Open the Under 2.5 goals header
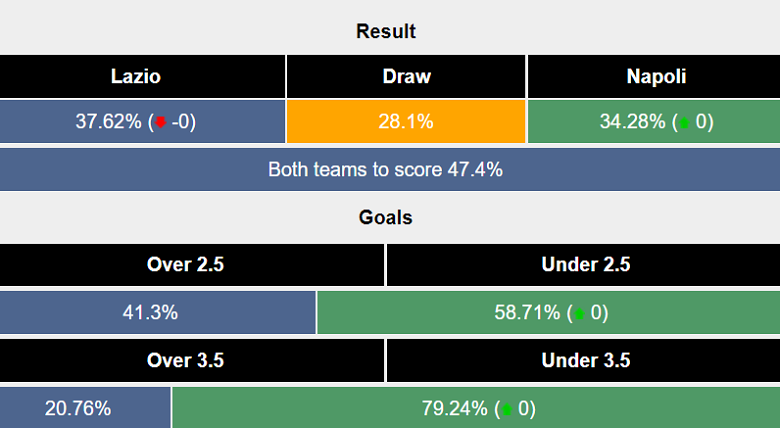 [x=584, y=265]
